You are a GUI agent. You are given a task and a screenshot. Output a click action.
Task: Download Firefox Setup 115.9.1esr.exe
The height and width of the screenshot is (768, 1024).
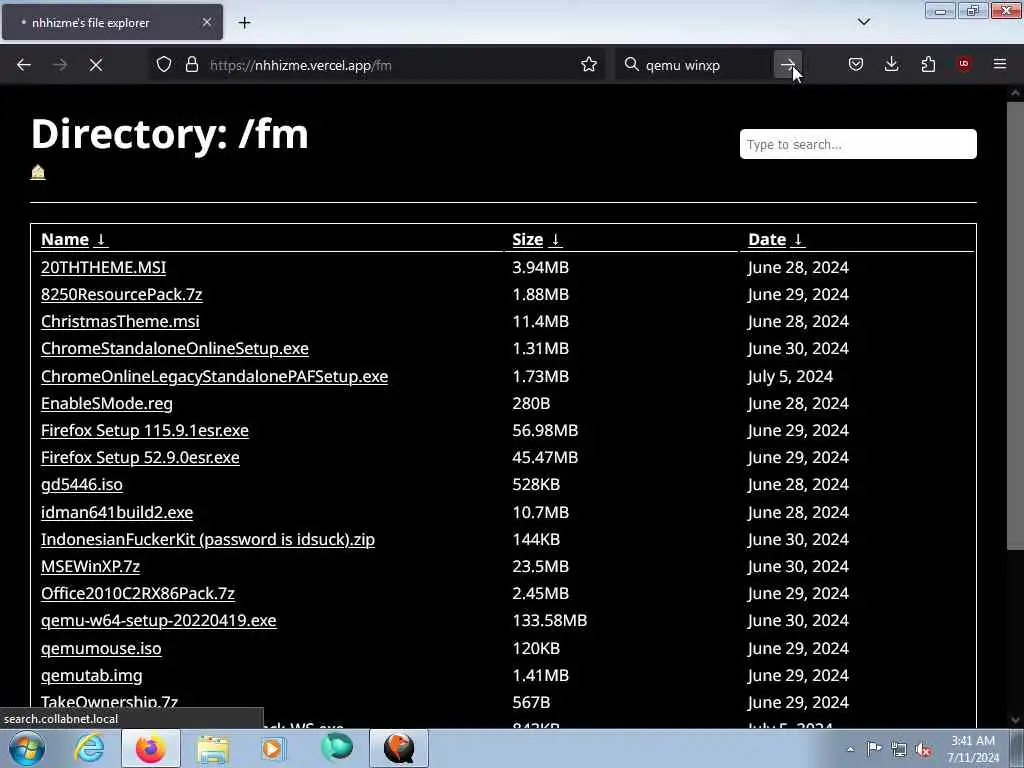point(145,430)
